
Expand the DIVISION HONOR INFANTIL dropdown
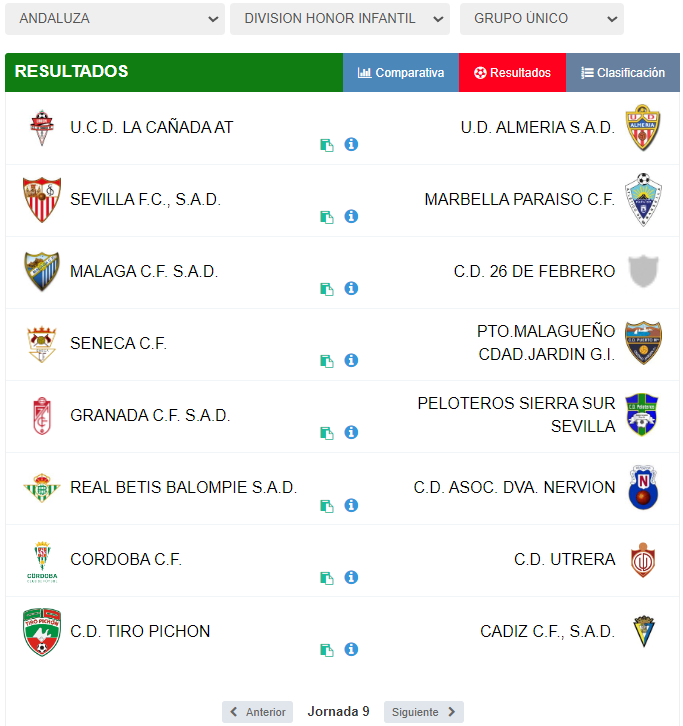click(x=340, y=19)
